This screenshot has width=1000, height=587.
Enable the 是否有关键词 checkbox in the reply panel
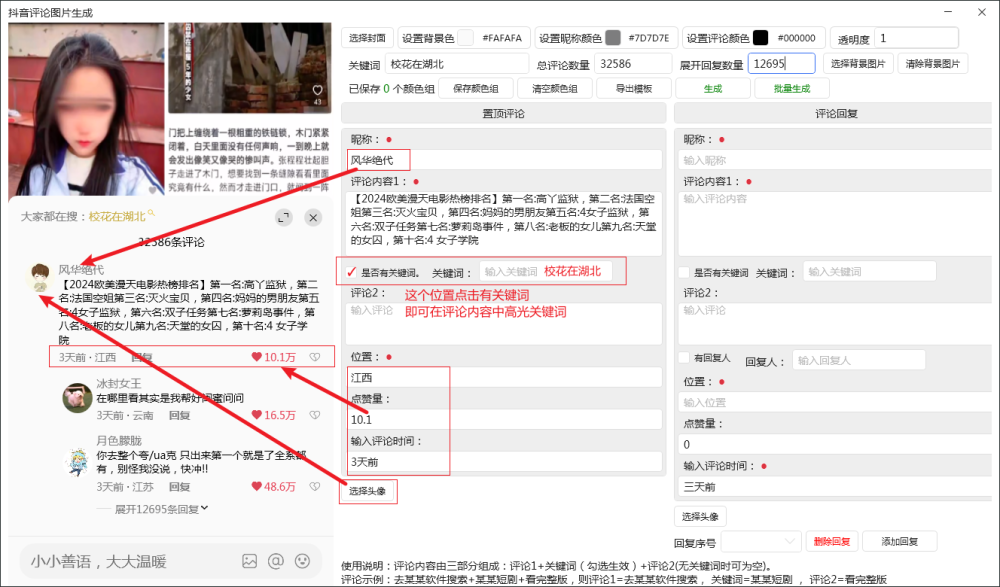[682, 274]
